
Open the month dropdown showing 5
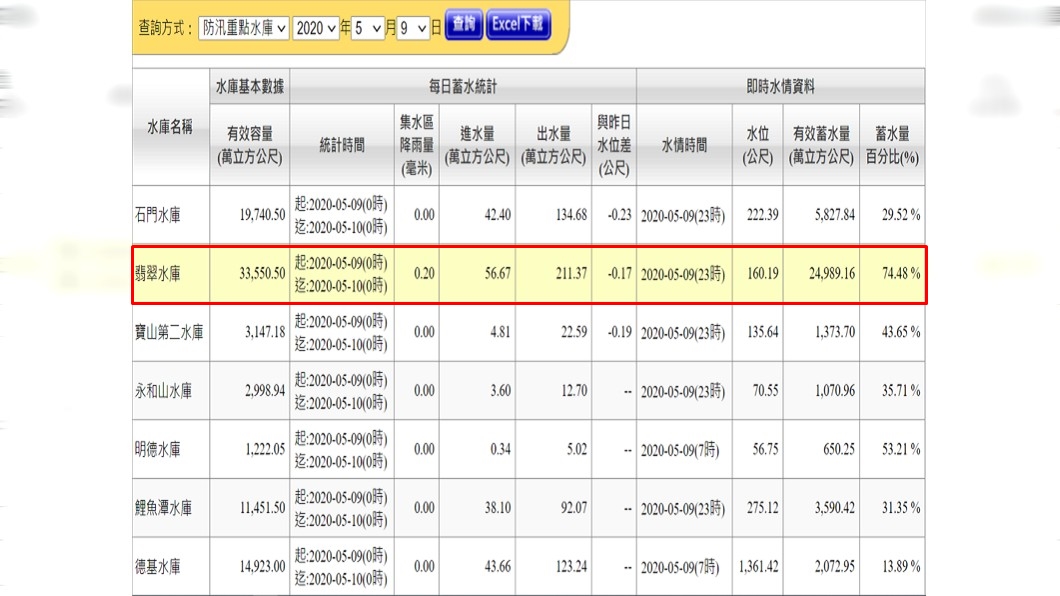point(368,28)
